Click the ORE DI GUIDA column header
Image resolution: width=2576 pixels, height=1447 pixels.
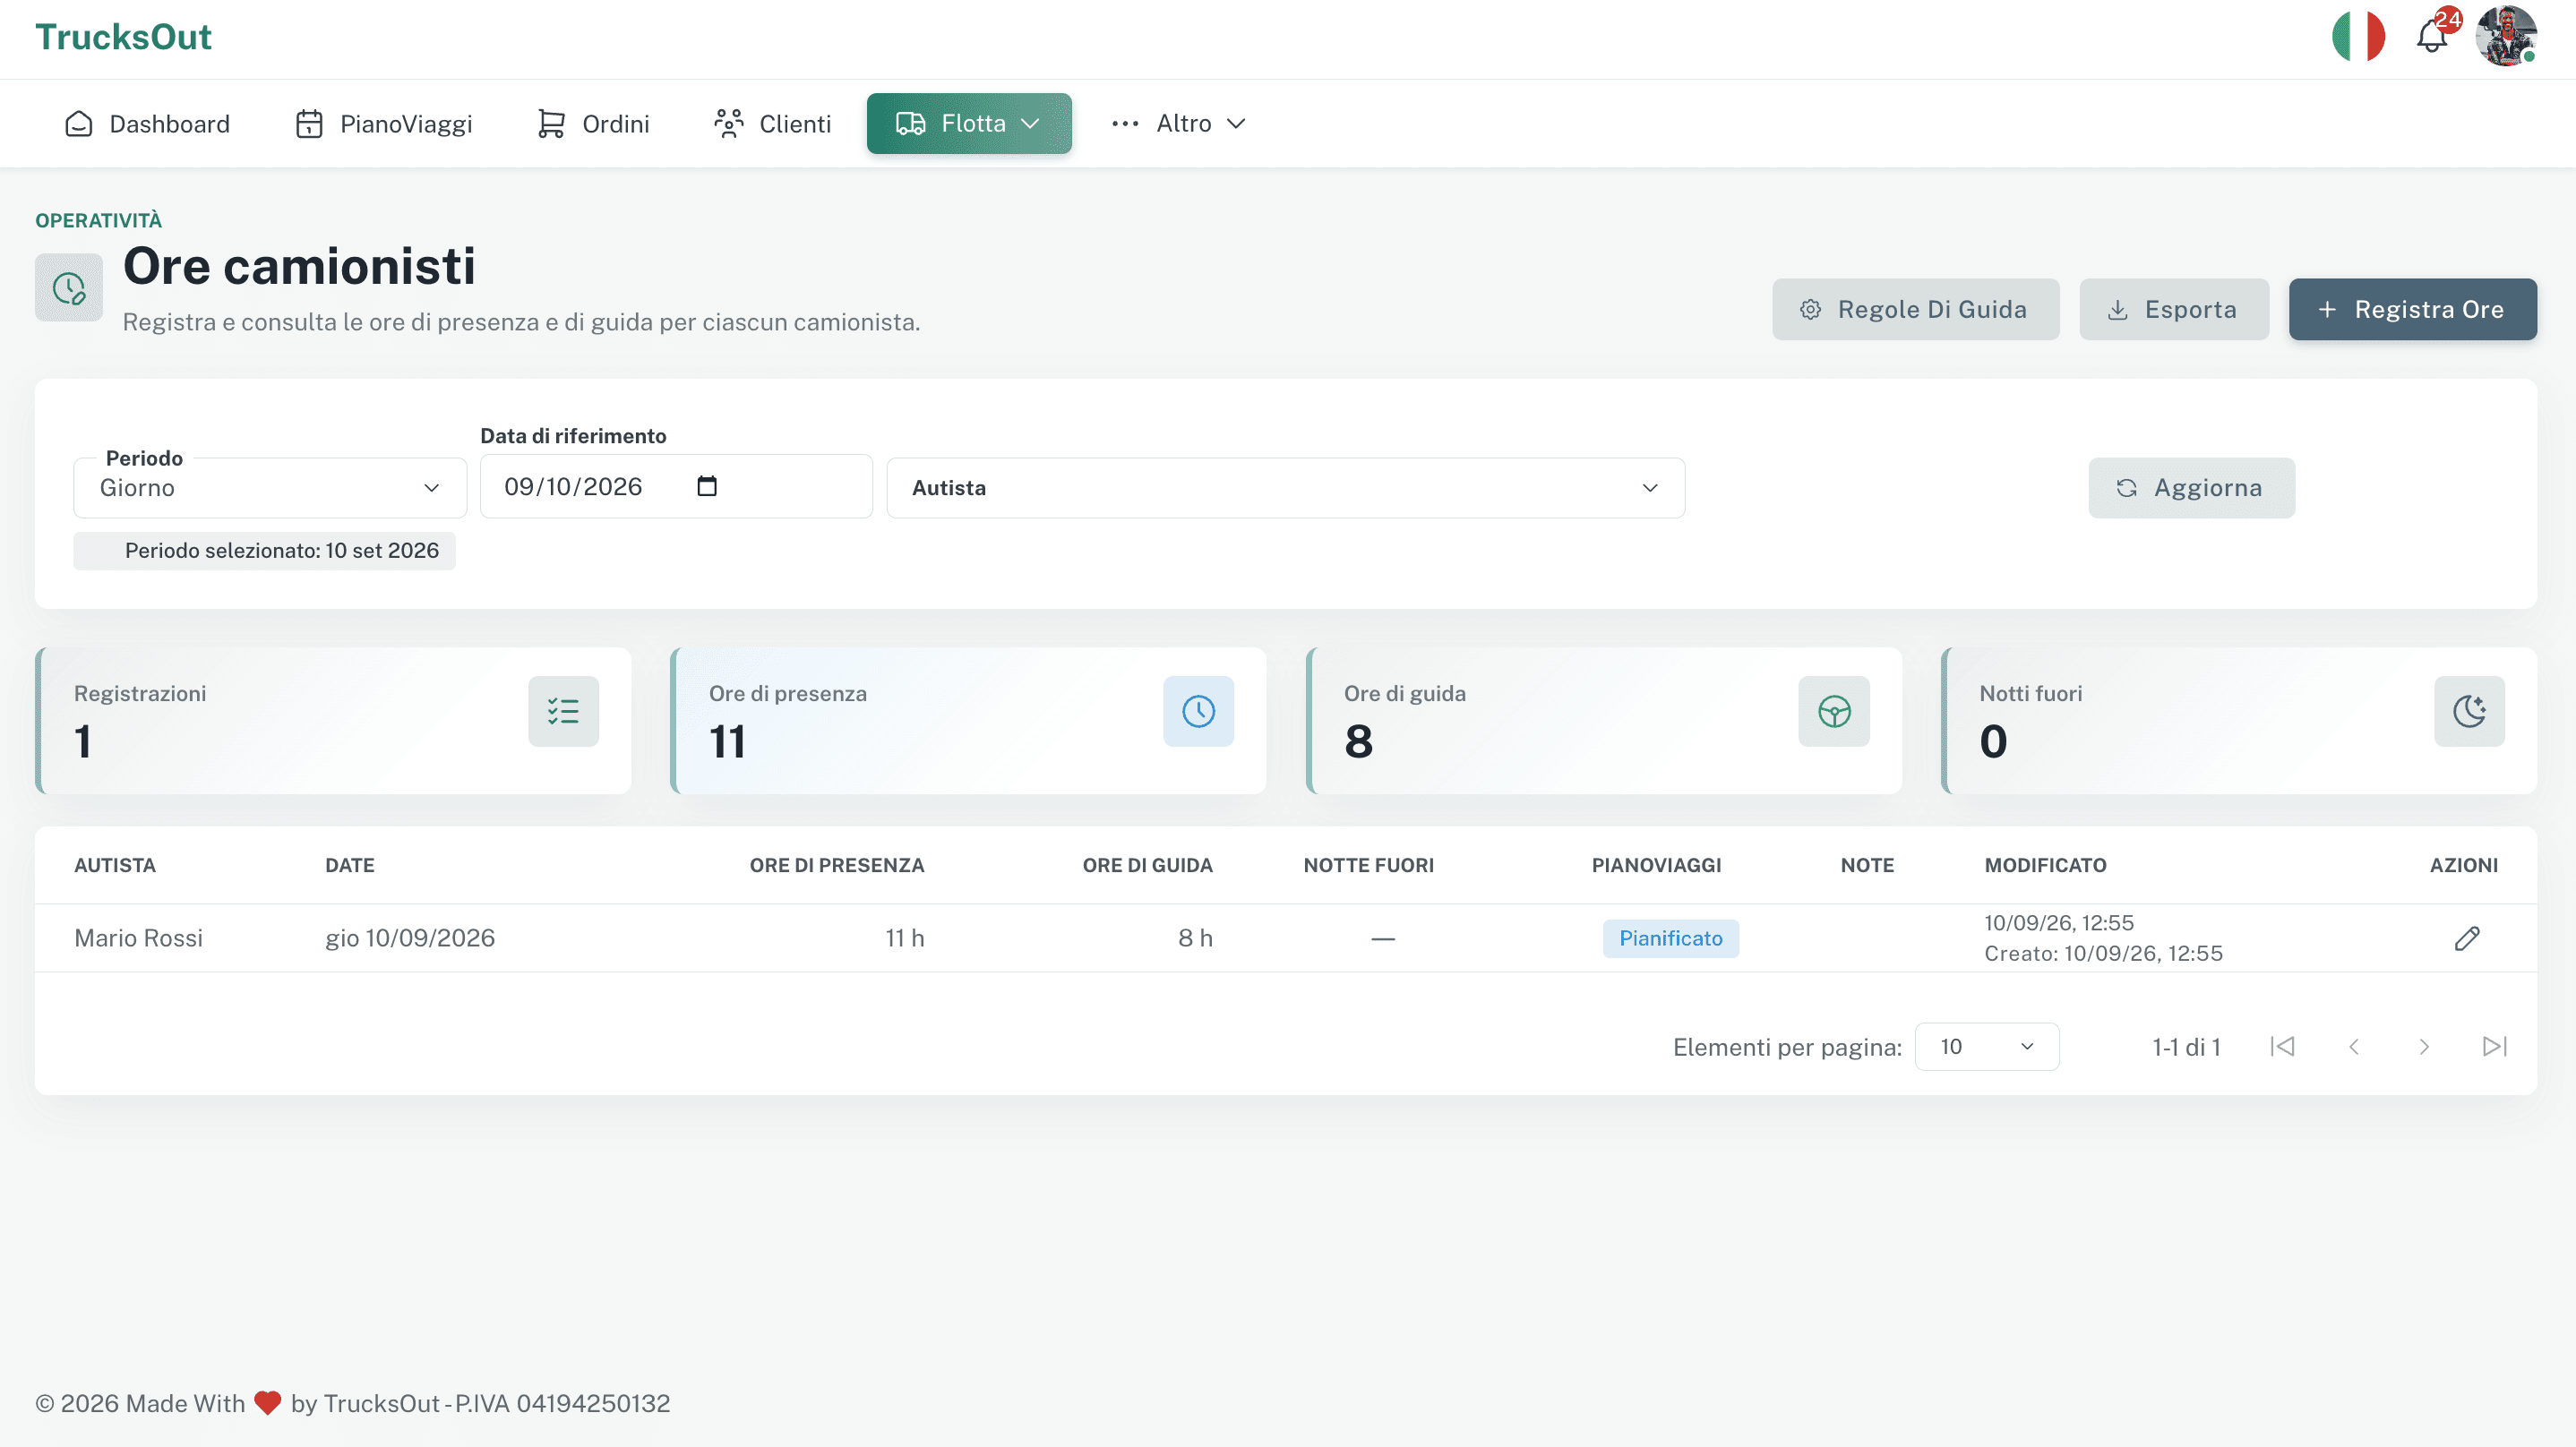1147,865
